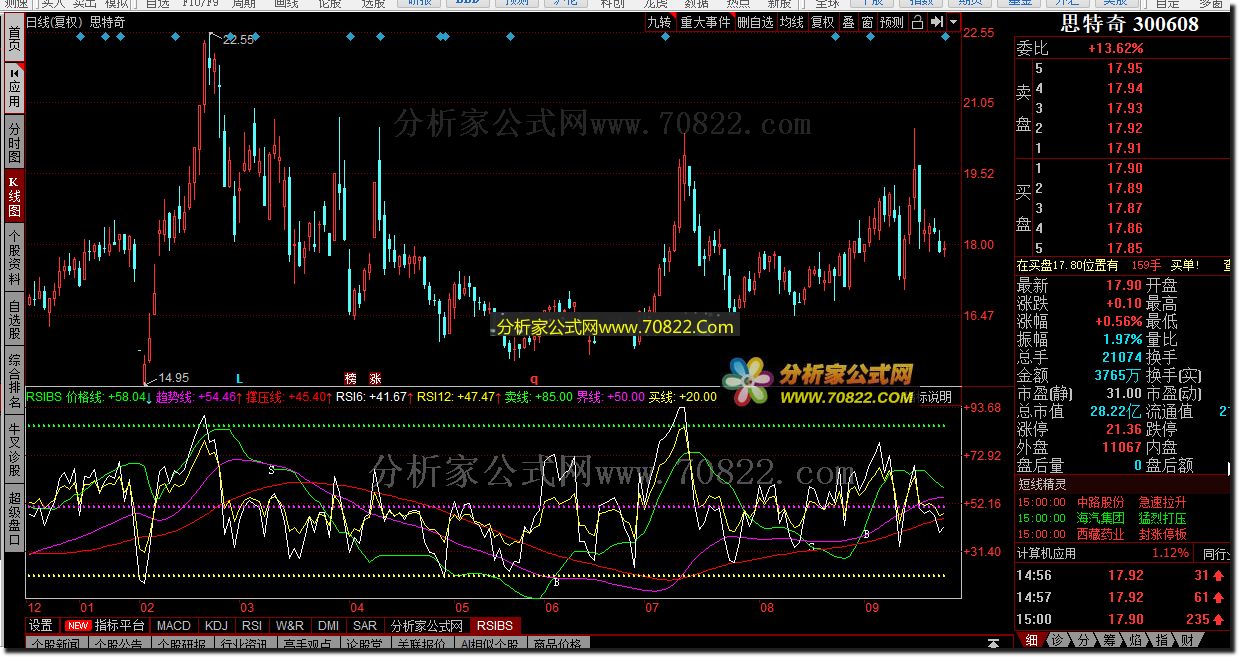Click 删自选 to remove from watchlist
The height and width of the screenshot is (657, 1240).
click(x=755, y=22)
